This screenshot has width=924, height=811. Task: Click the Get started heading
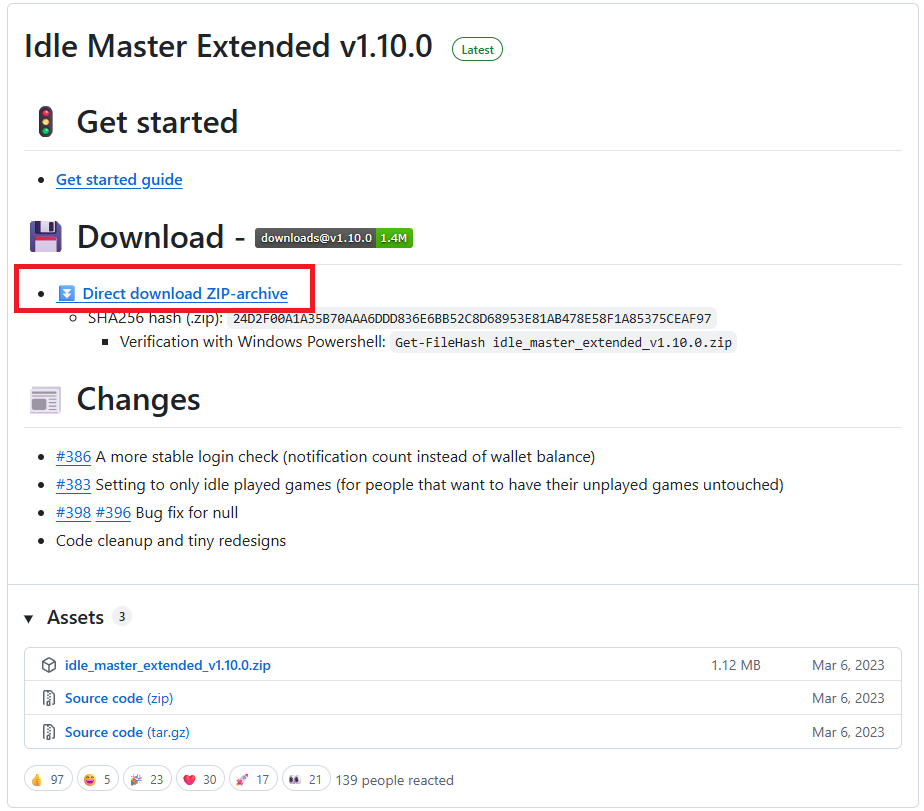157,122
